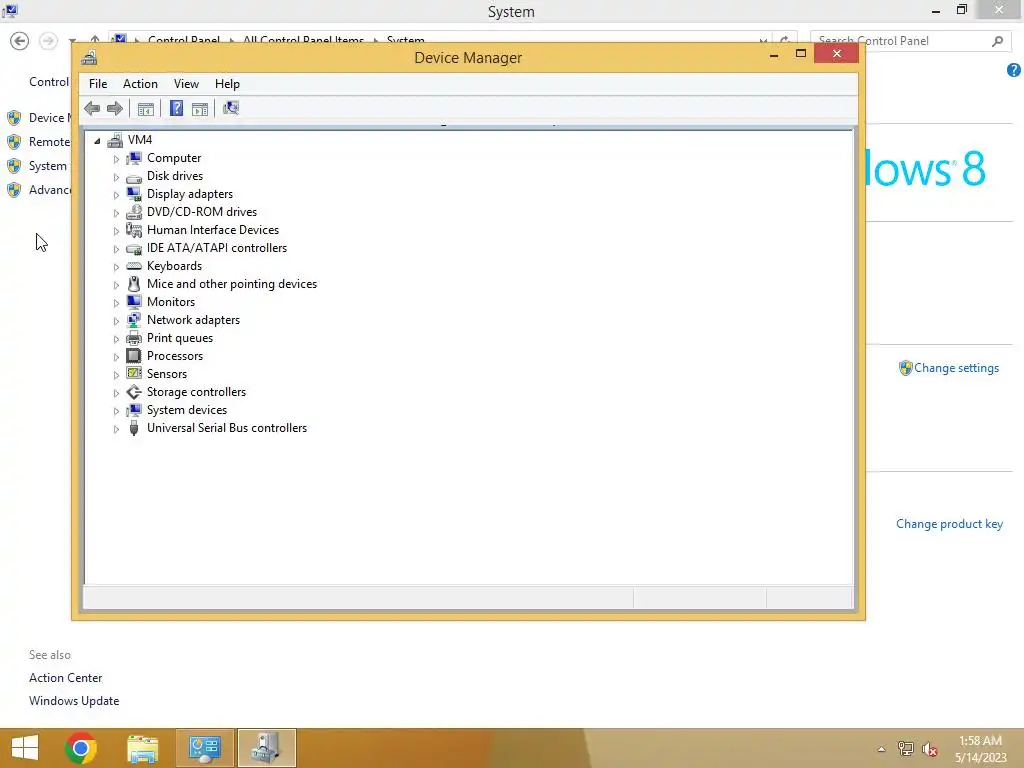Select the Print queues tree label
Screen dimensions: 1024x768
(x=180, y=338)
